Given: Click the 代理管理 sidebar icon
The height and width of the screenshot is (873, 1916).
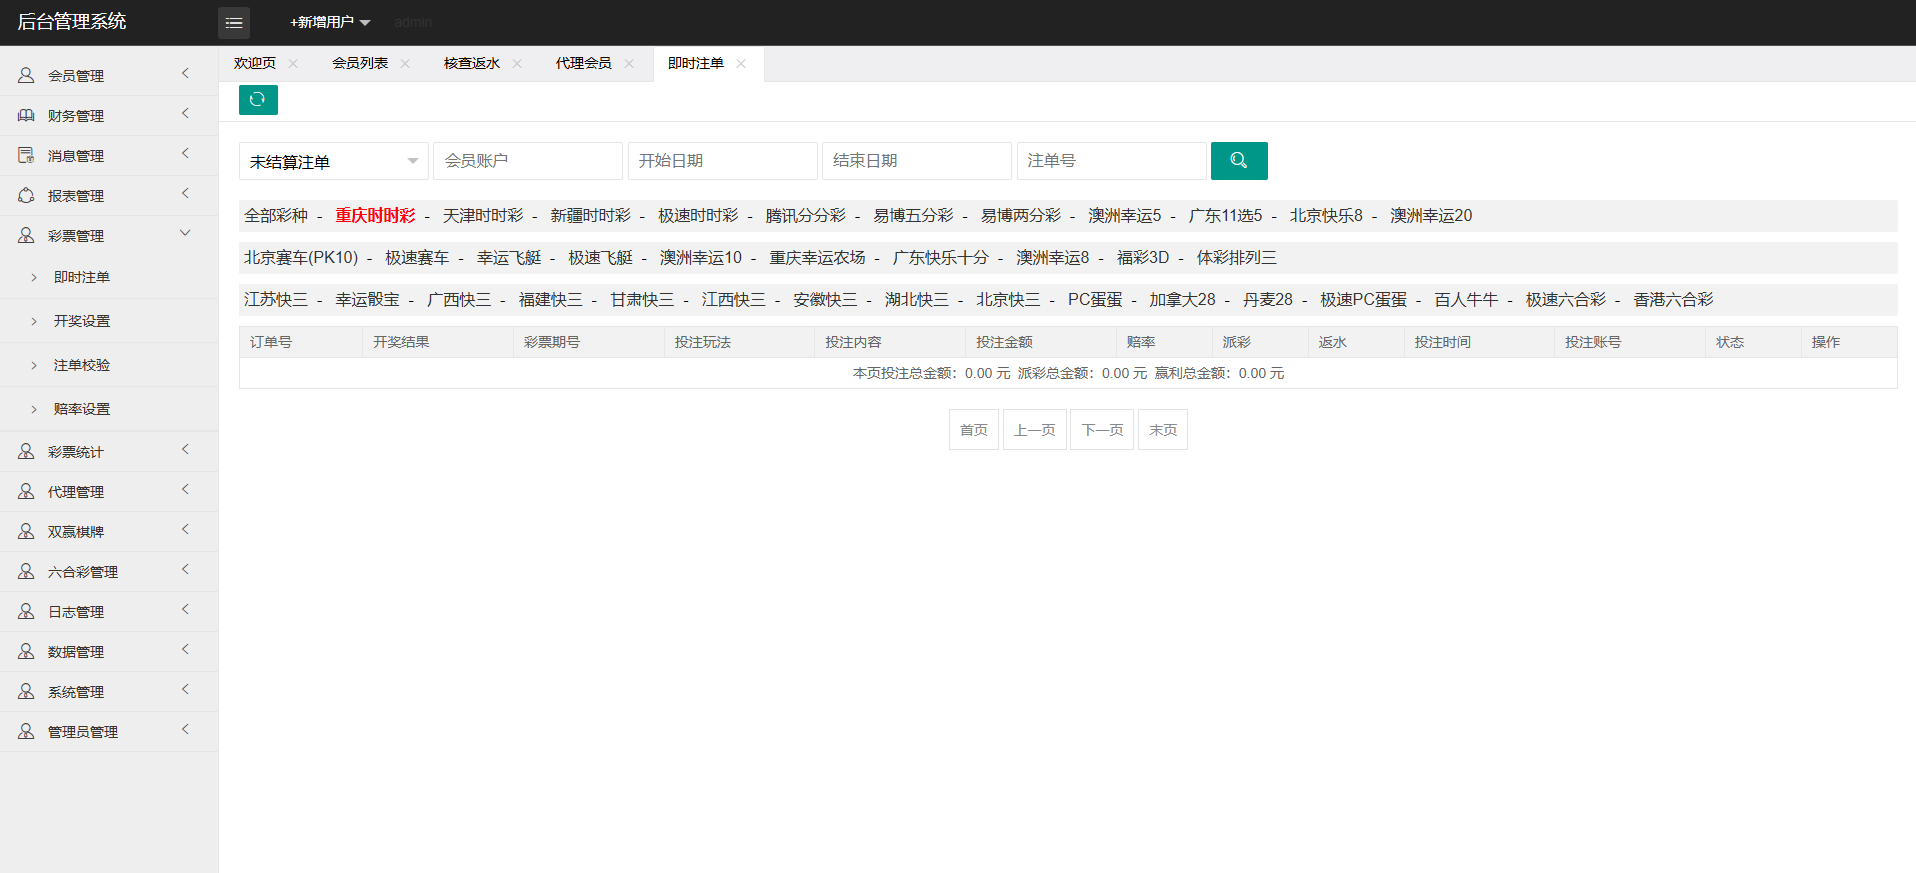Looking at the screenshot, I should [26, 491].
